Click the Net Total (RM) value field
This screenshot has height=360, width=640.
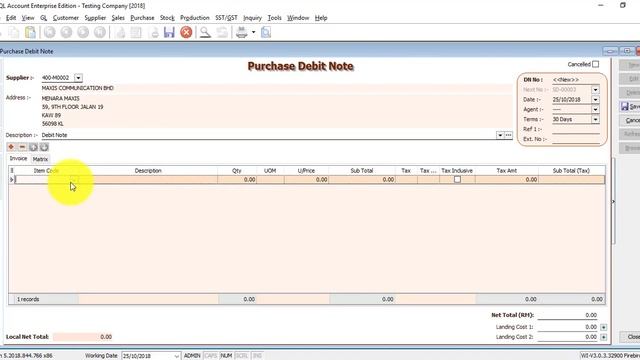click(x=568, y=315)
